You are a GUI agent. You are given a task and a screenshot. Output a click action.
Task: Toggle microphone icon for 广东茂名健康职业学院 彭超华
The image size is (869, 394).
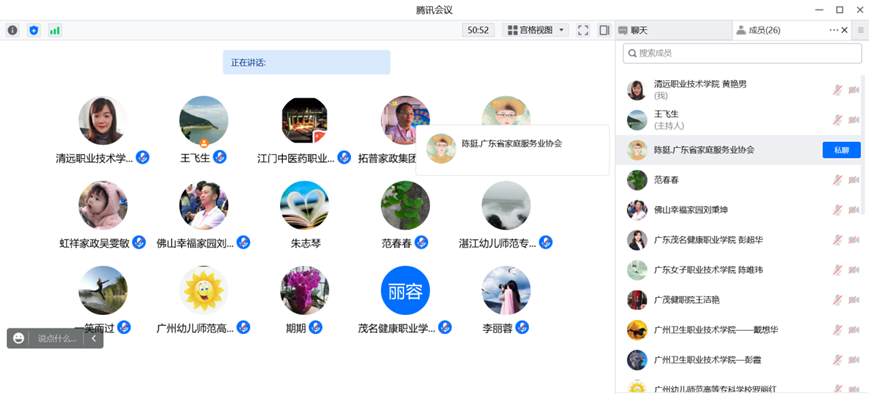point(837,240)
